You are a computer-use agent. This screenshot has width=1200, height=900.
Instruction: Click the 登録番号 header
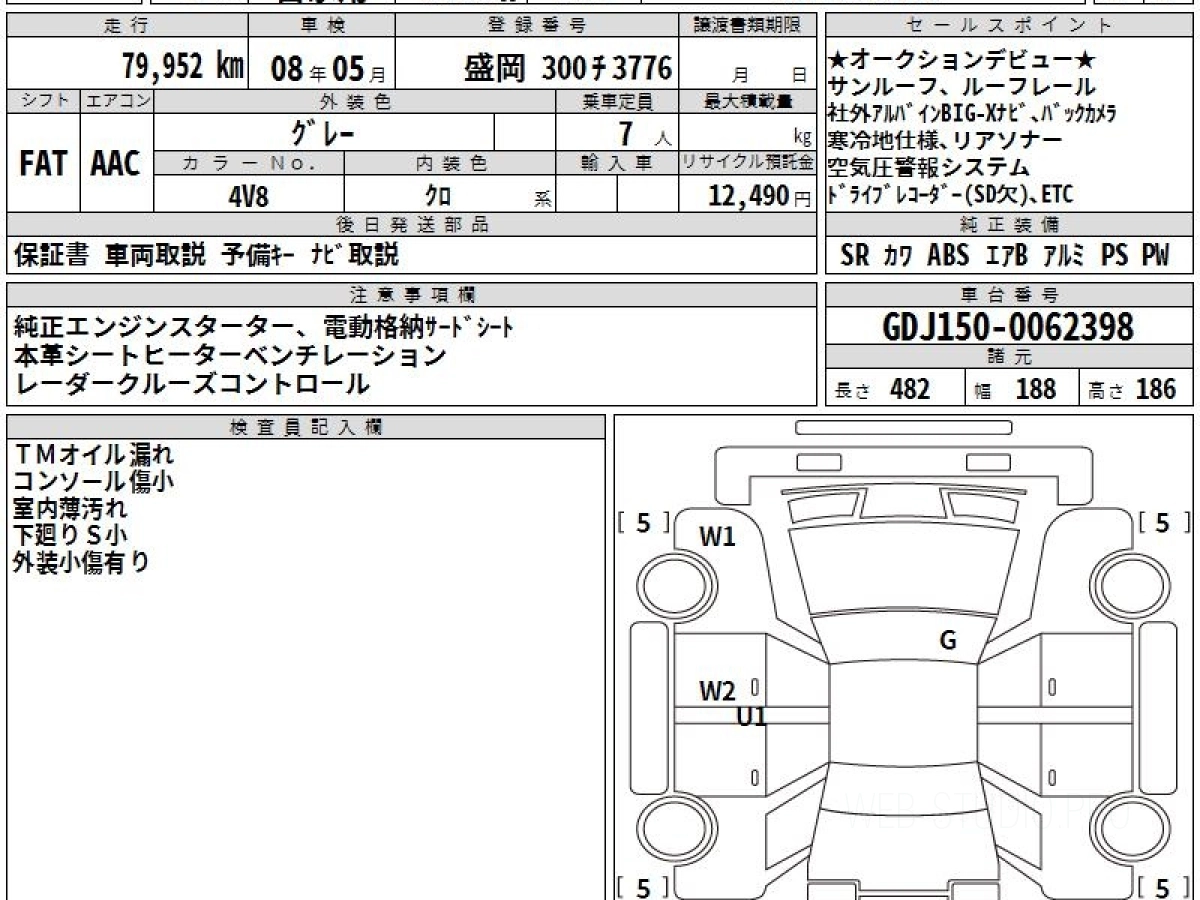click(x=537, y=26)
